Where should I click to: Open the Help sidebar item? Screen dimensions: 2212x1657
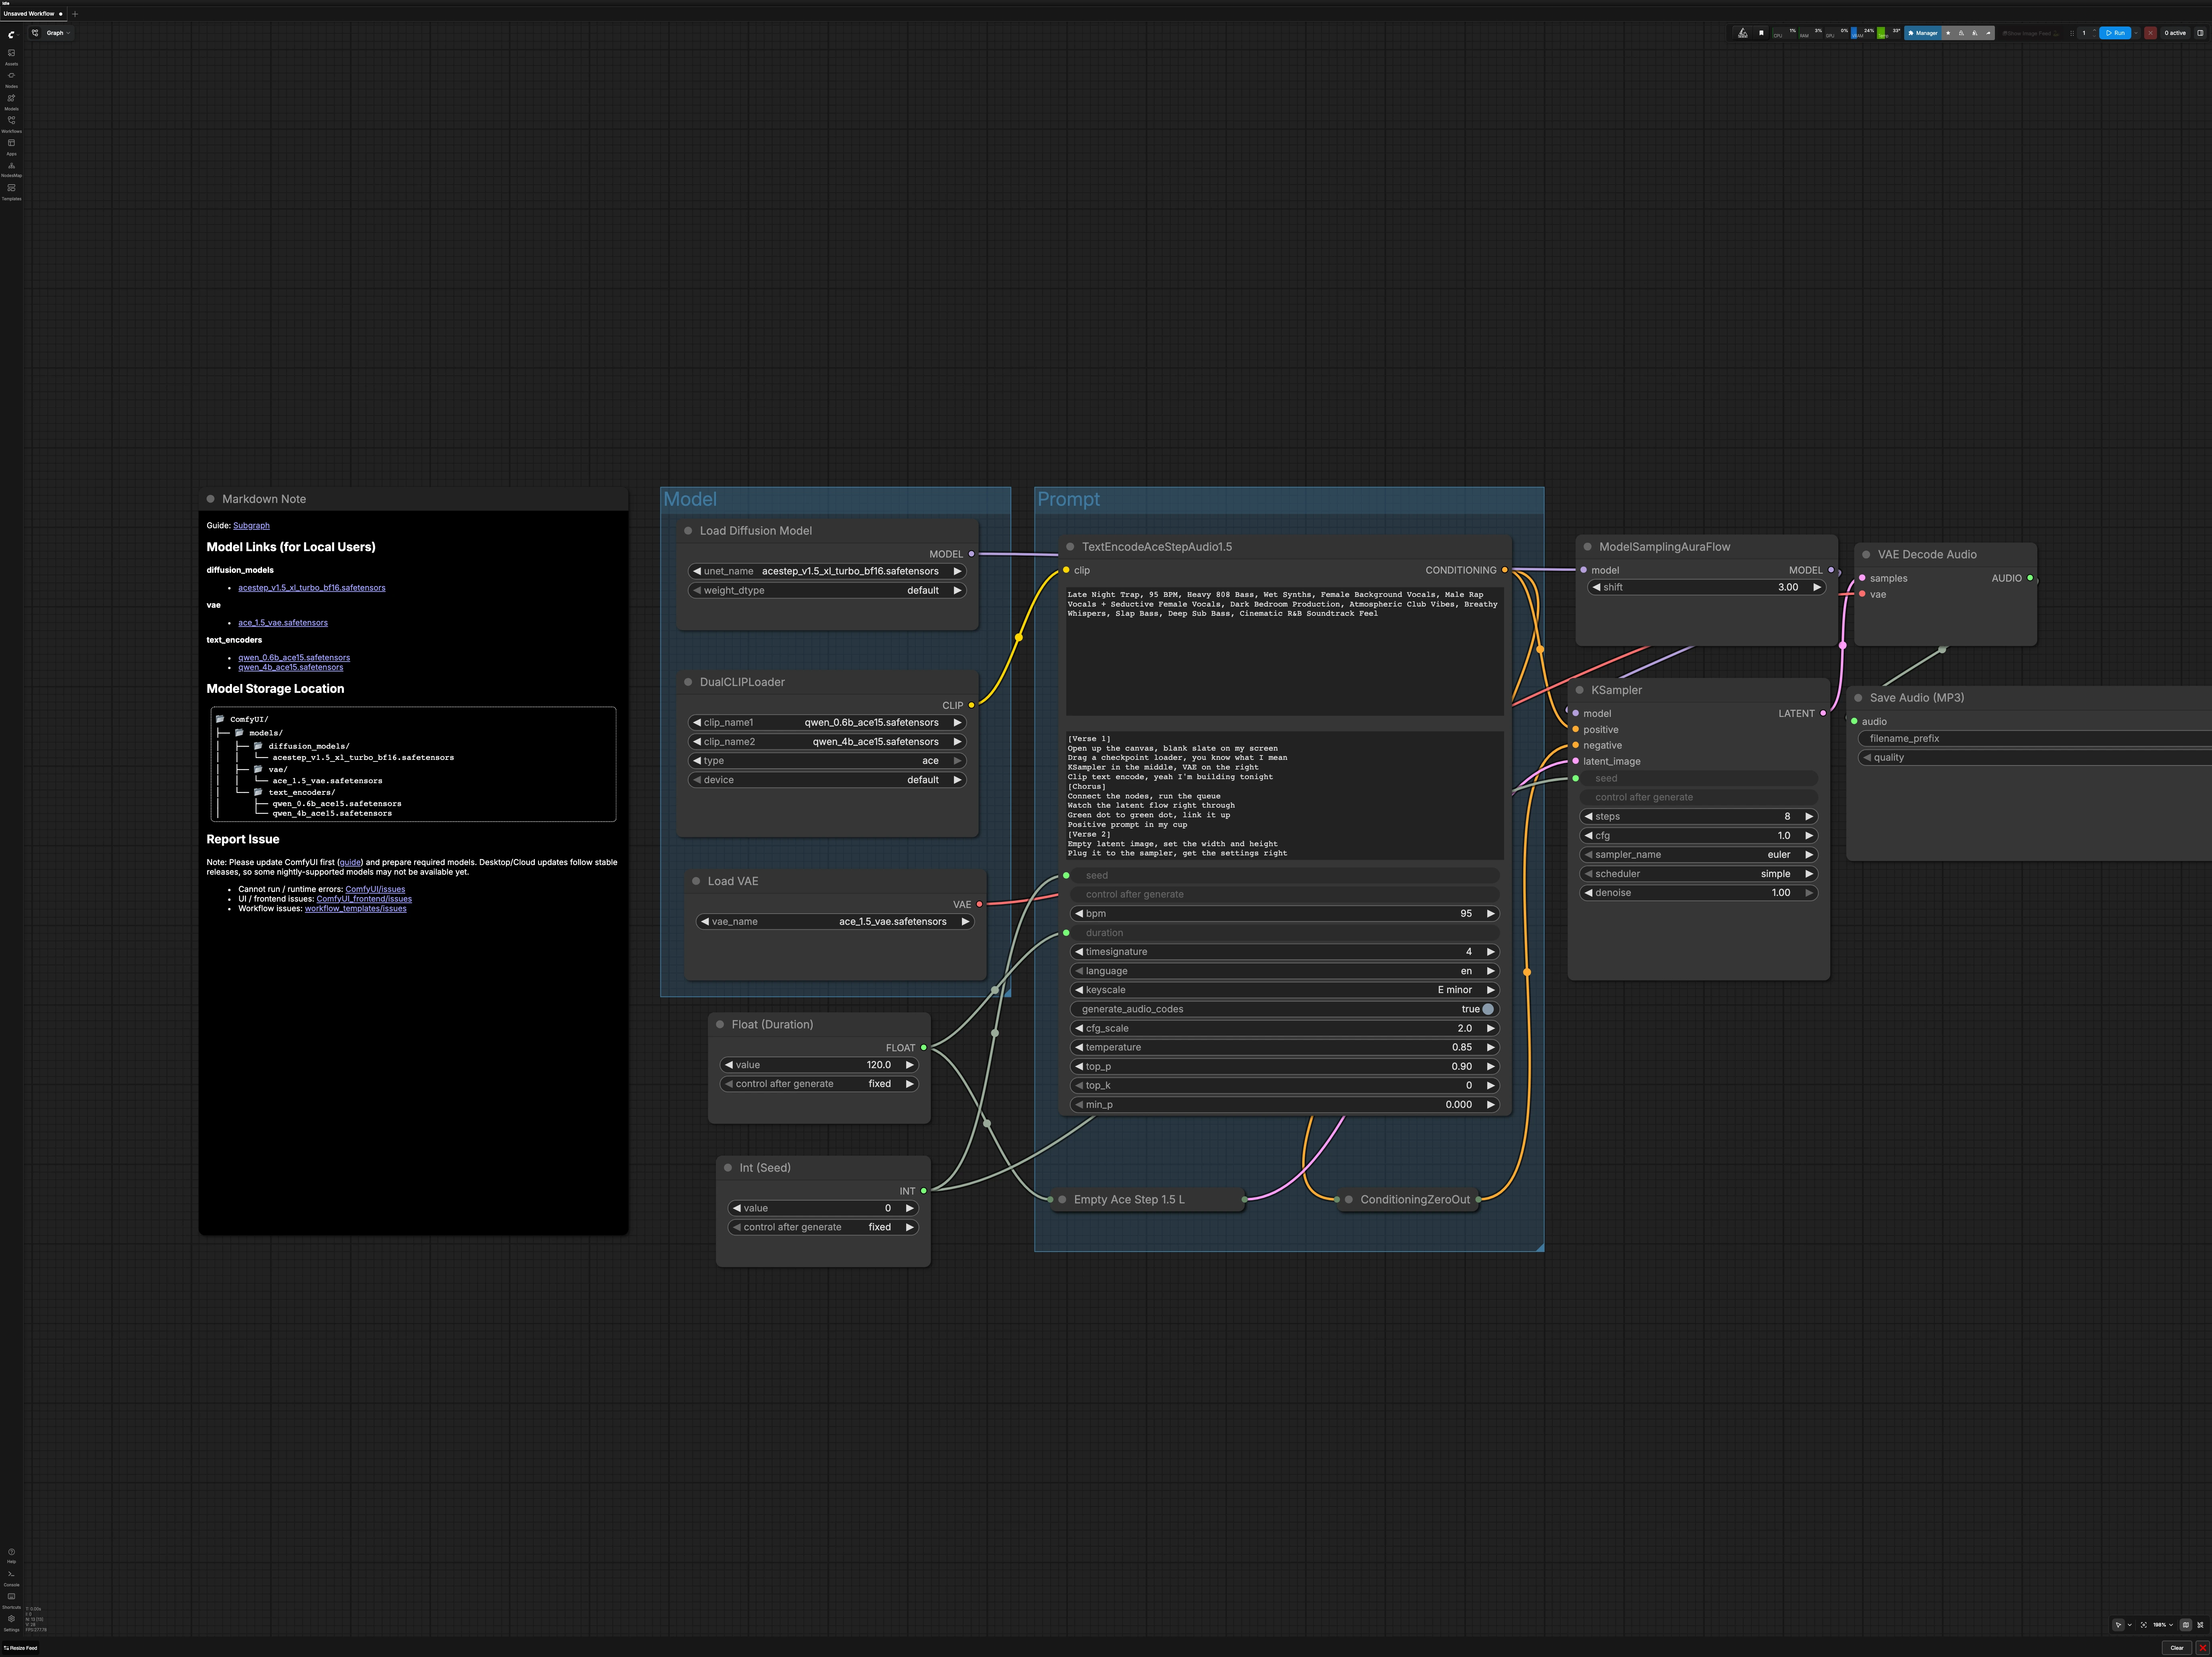pyautogui.click(x=11, y=1555)
